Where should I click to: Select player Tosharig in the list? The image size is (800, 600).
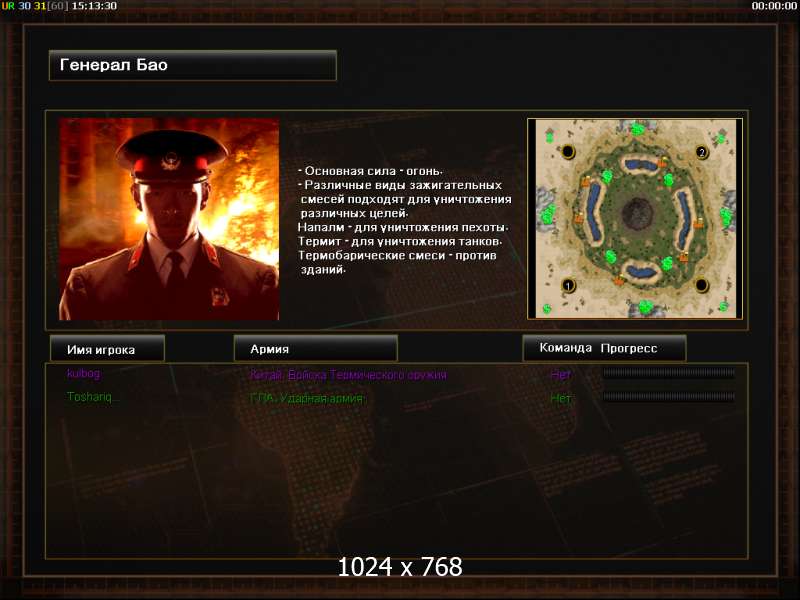click(92, 396)
